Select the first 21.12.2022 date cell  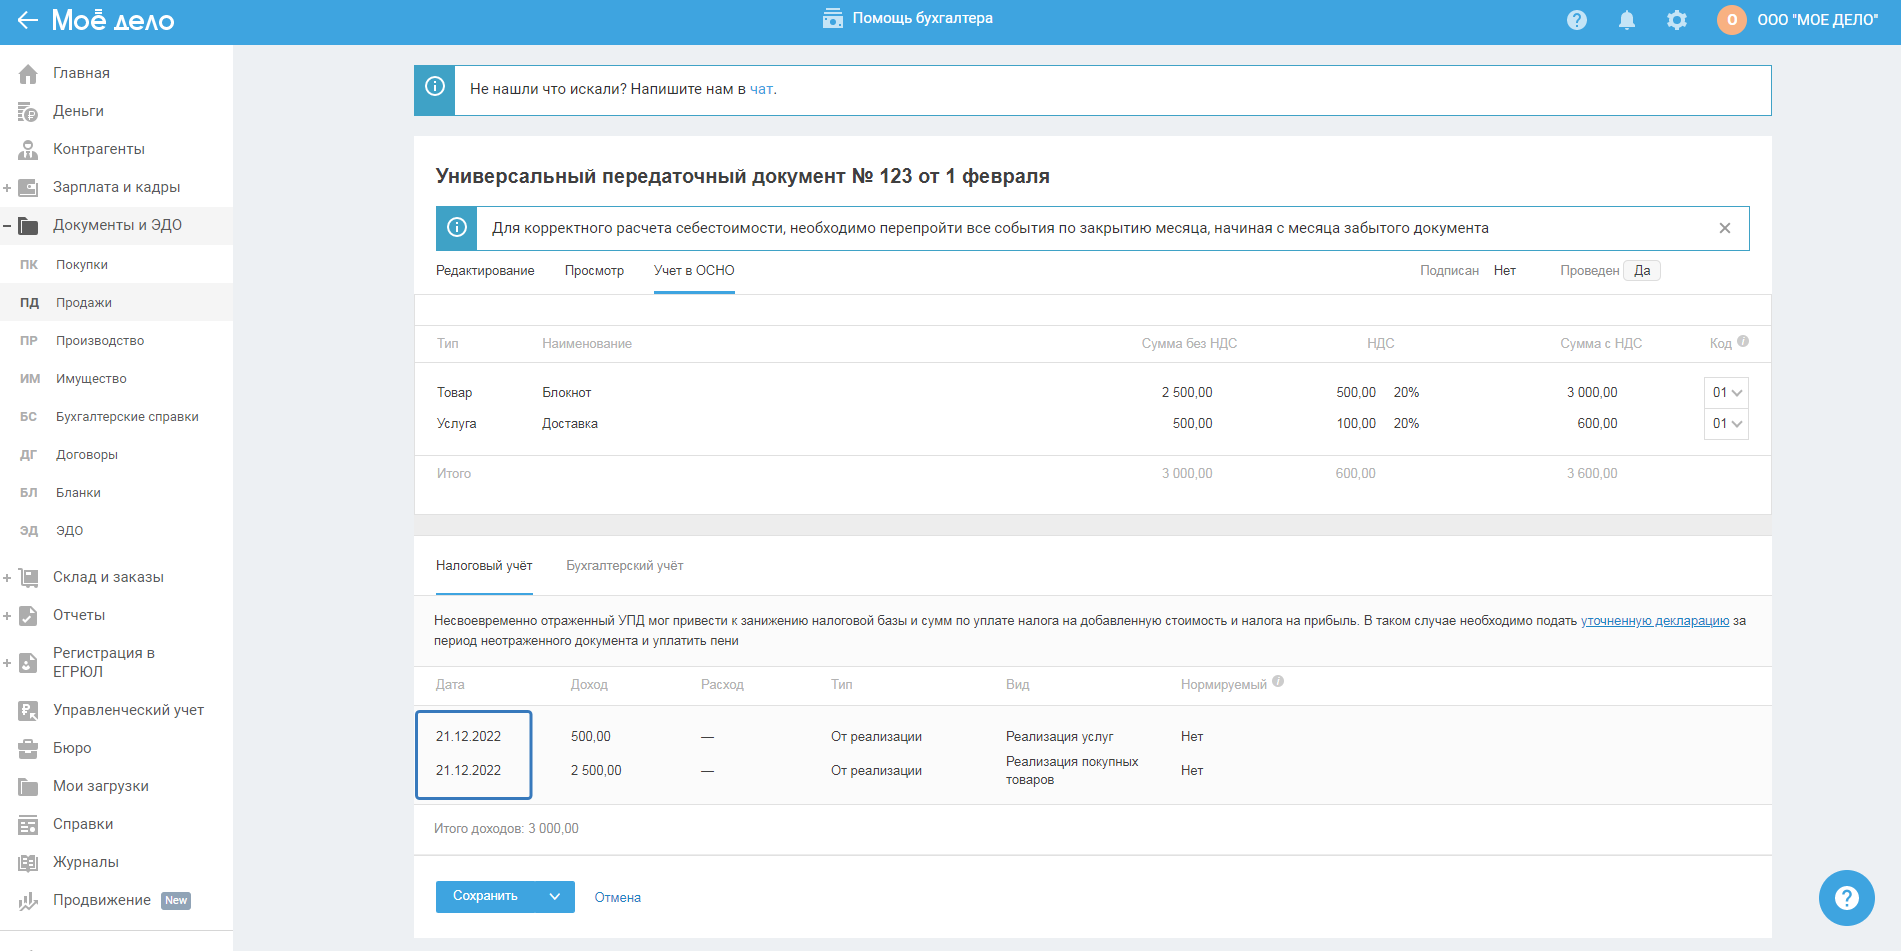pyautogui.click(x=468, y=737)
